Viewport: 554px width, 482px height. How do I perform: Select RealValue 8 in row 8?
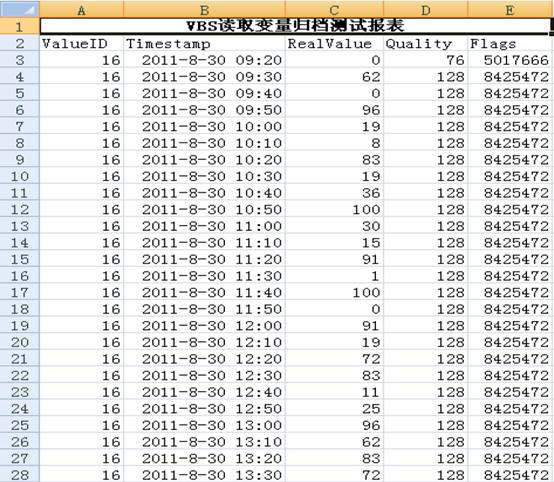pos(334,143)
